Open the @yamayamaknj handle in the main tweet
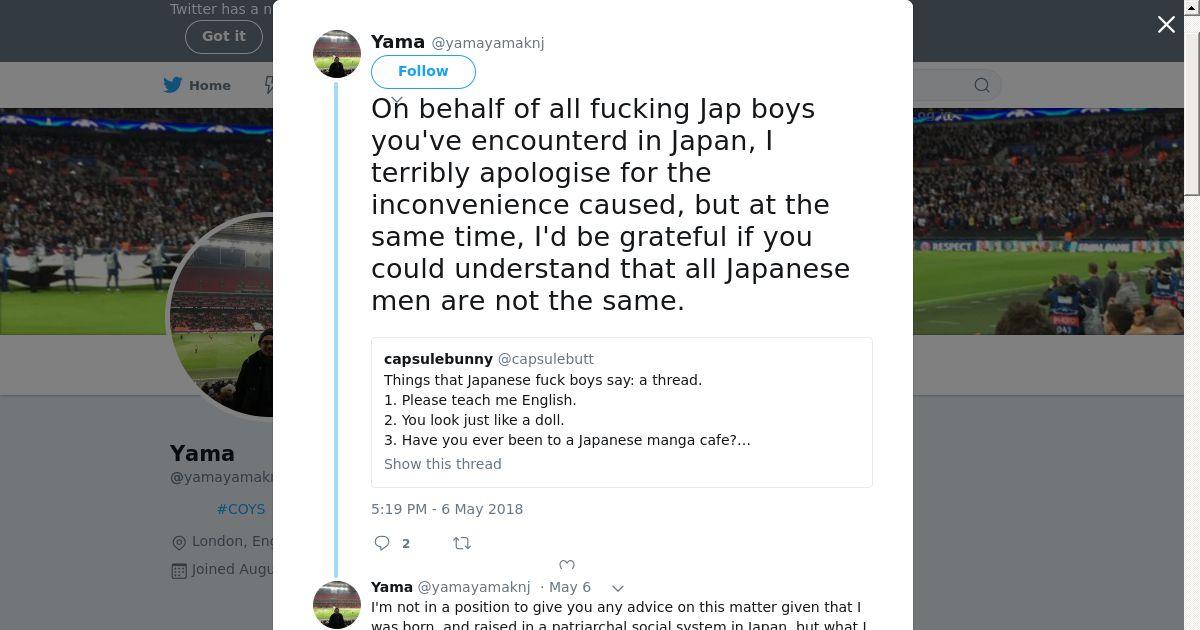1200x630 pixels. (x=488, y=43)
